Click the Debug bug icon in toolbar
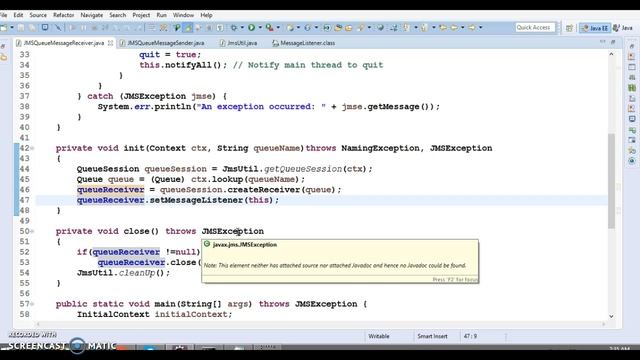 (x=234, y=27)
